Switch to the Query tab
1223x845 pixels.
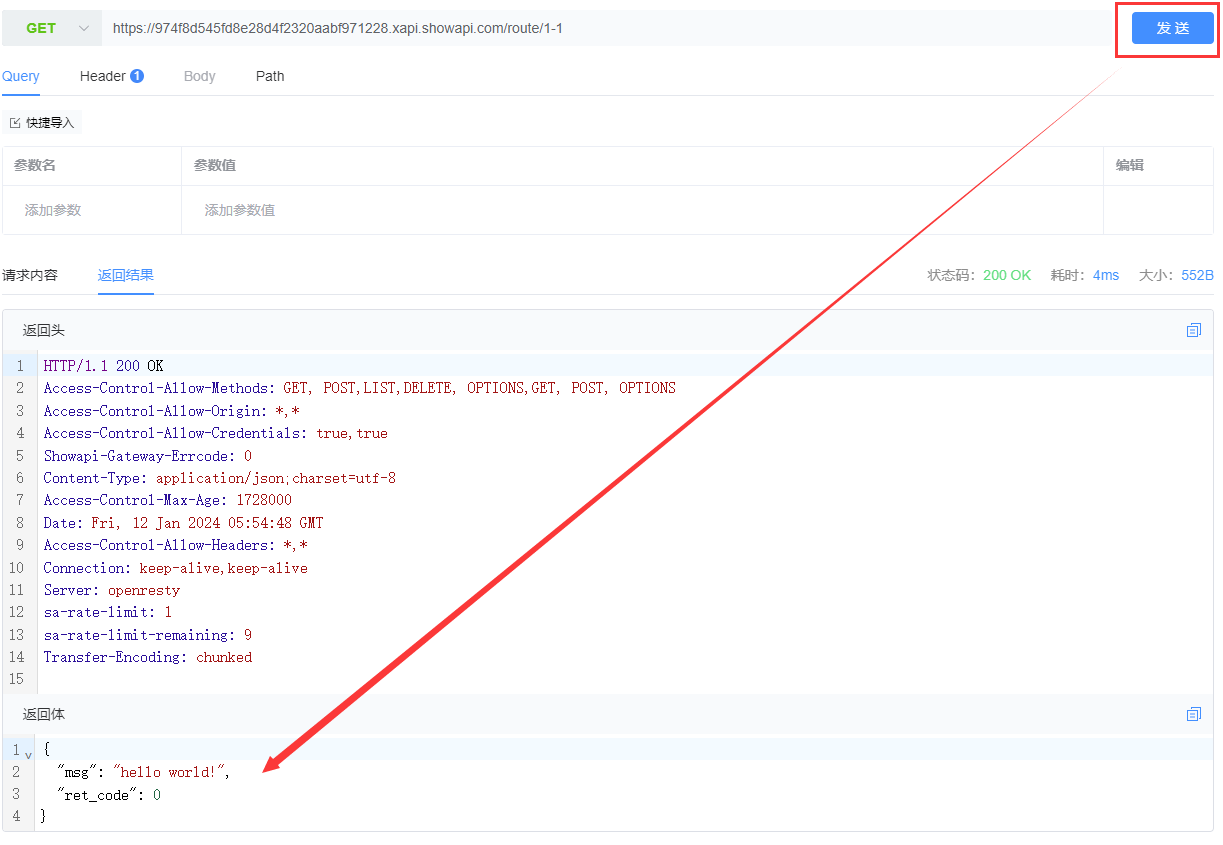pos(21,76)
